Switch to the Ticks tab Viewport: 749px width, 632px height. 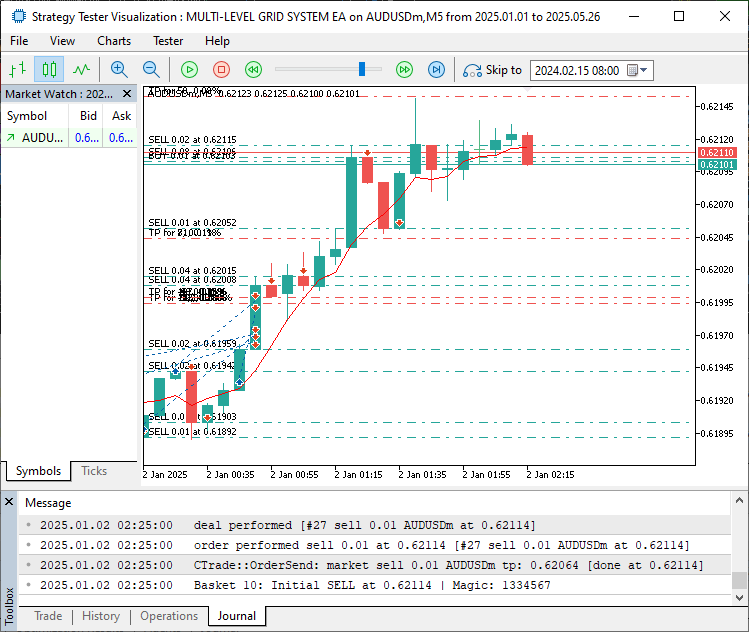94,471
